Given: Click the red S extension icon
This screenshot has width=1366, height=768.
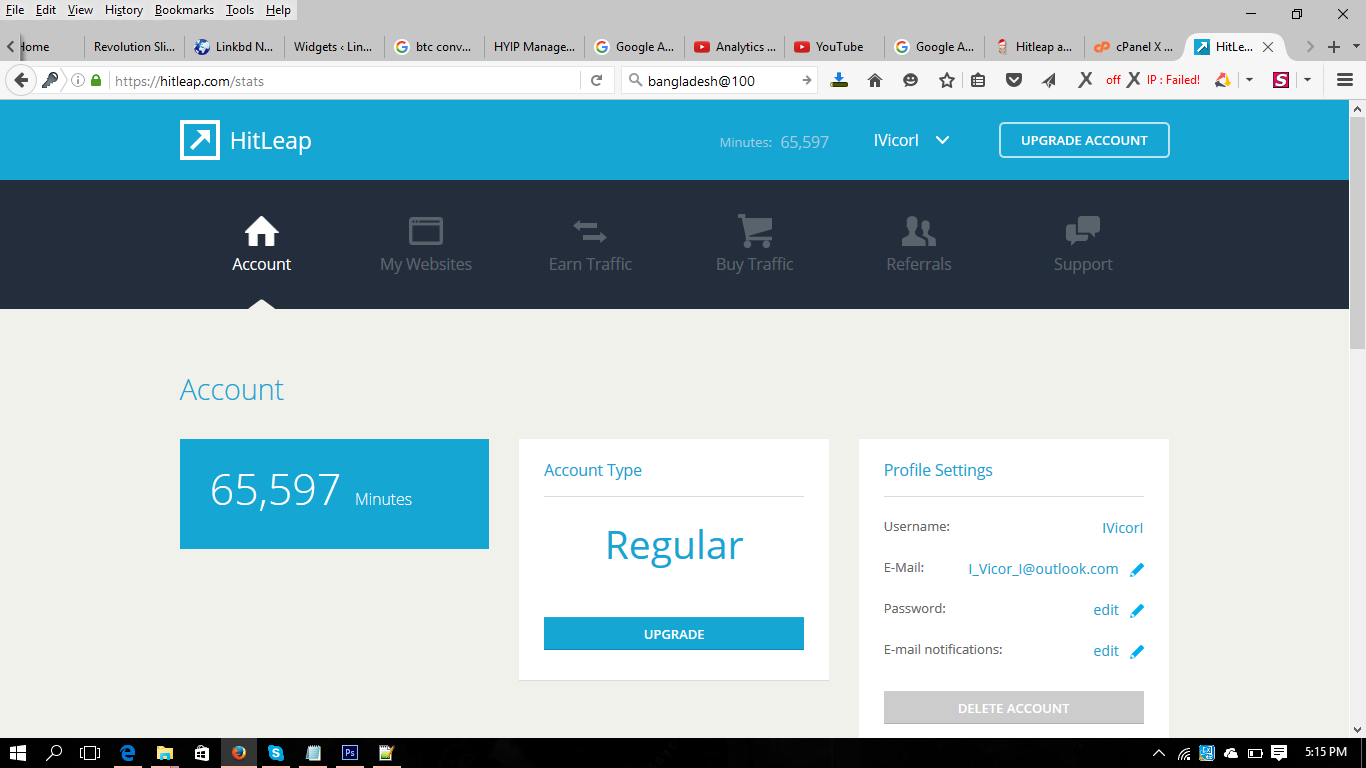Looking at the screenshot, I should coord(1281,80).
